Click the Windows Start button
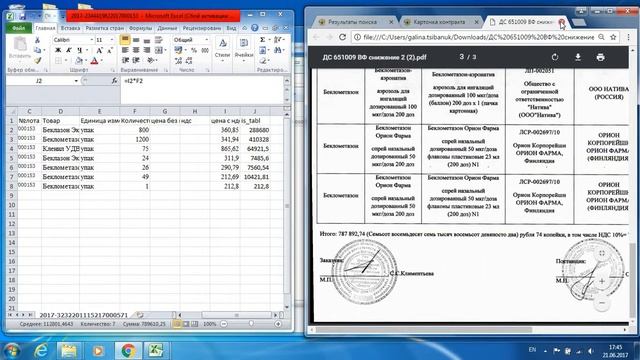The width and height of the screenshot is (640, 360). 11,351
